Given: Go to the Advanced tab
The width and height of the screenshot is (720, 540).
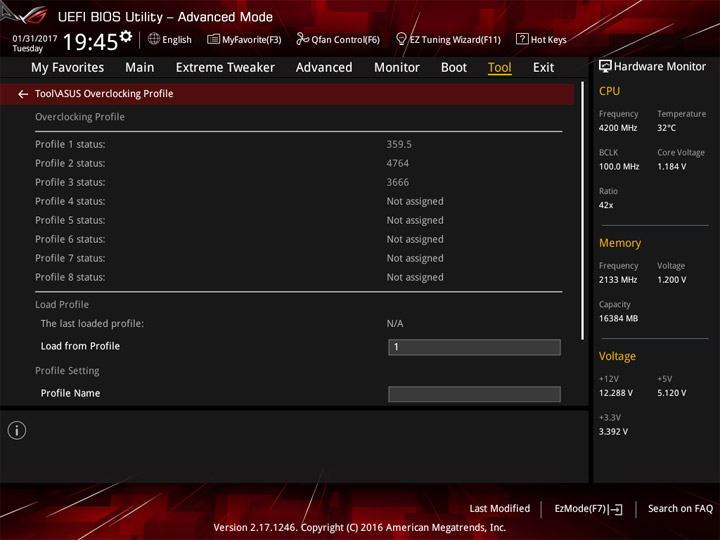Looking at the screenshot, I should pyautogui.click(x=324, y=68).
